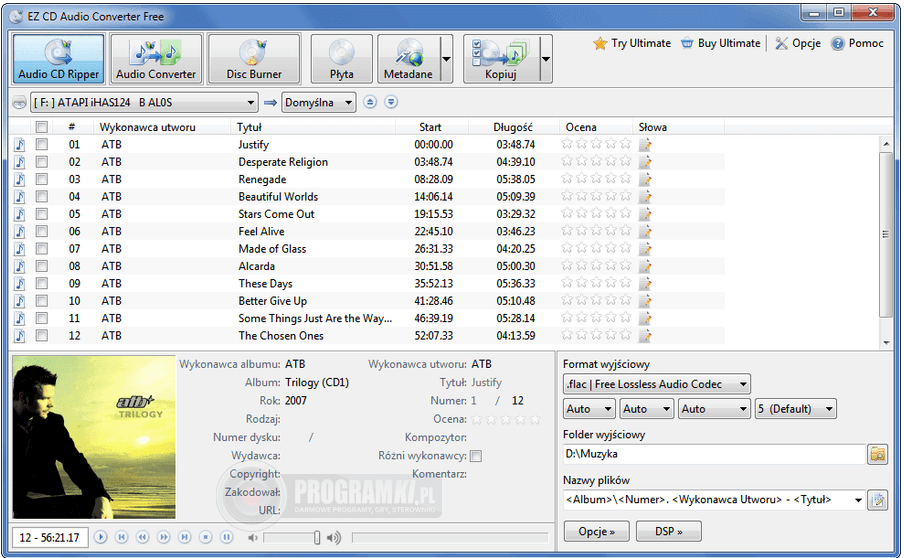Click the ATB Trilogy album cover art
The image size is (904, 558).
click(x=94, y=437)
